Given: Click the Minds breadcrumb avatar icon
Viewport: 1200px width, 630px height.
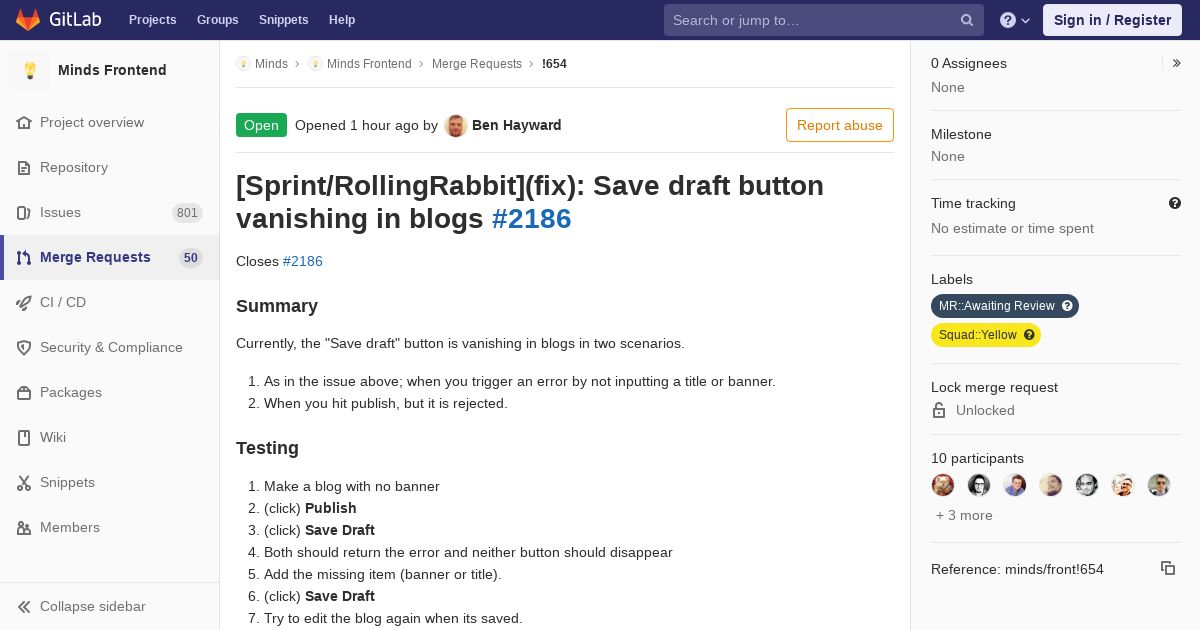Looking at the screenshot, I should click(x=243, y=64).
